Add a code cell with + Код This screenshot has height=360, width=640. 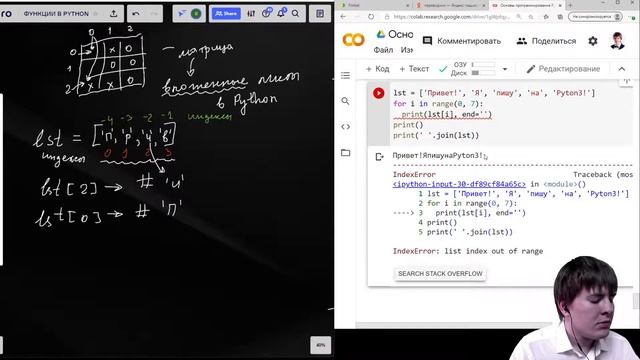point(377,69)
